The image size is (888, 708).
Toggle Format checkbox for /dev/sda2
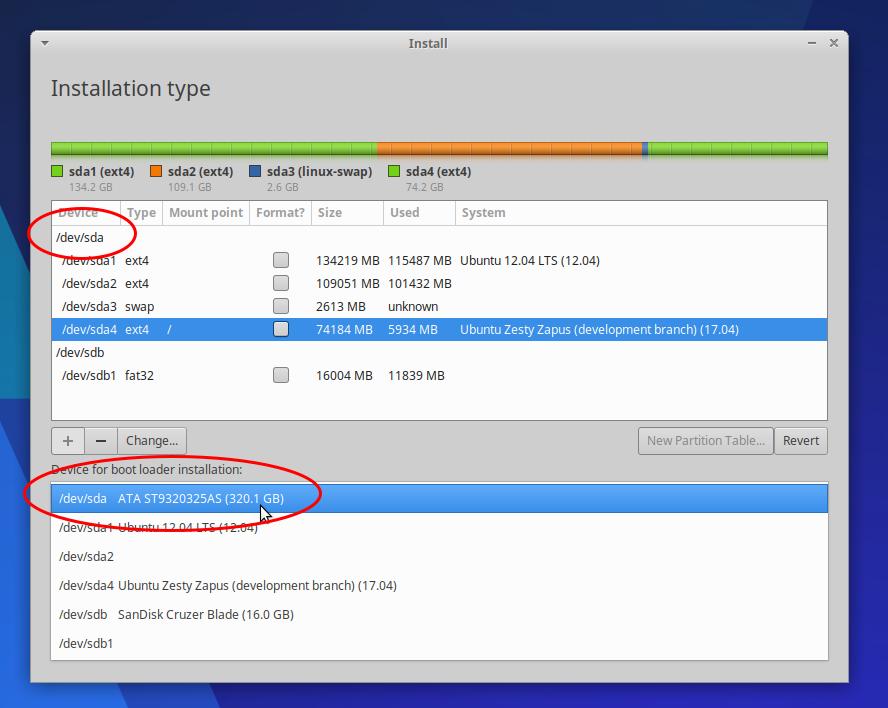[x=281, y=283]
